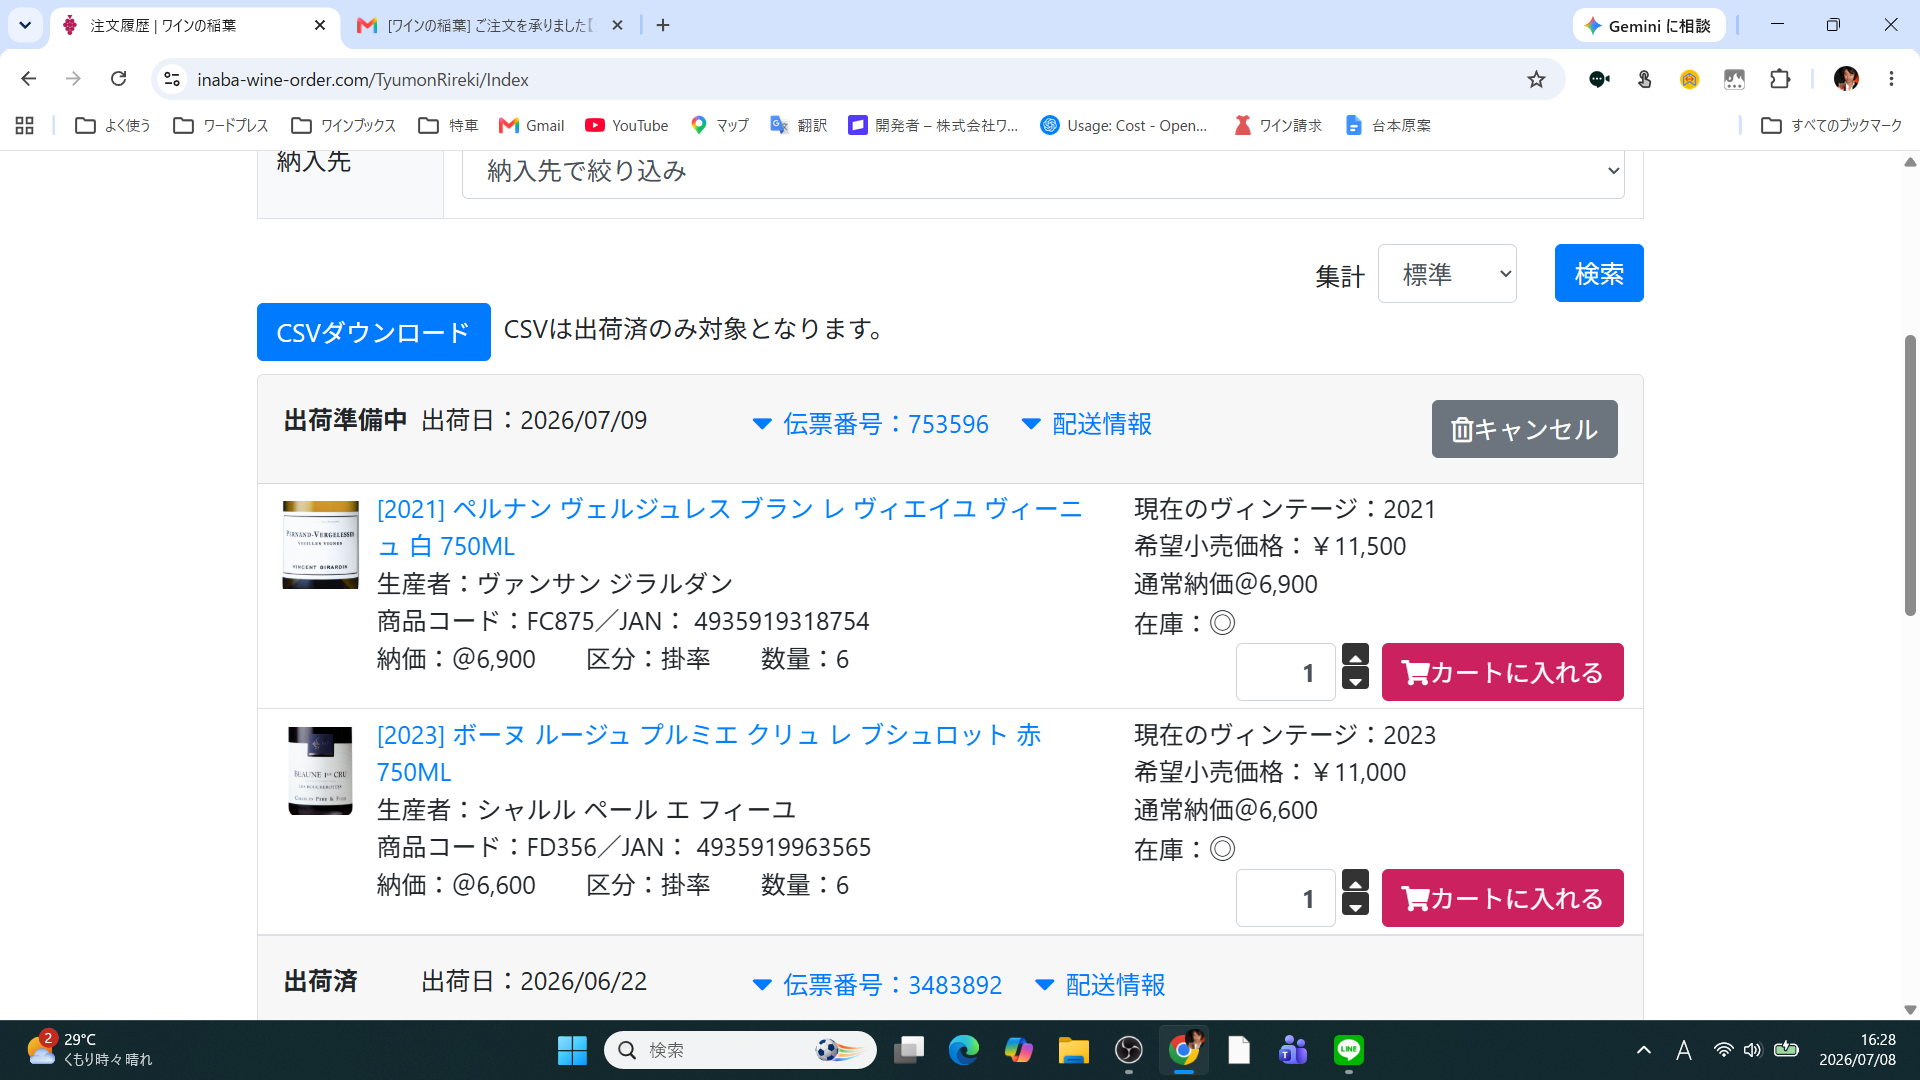Open the Gmail bookmark
The width and height of the screenshot is (1920, 1080).
tap(532, 125)
